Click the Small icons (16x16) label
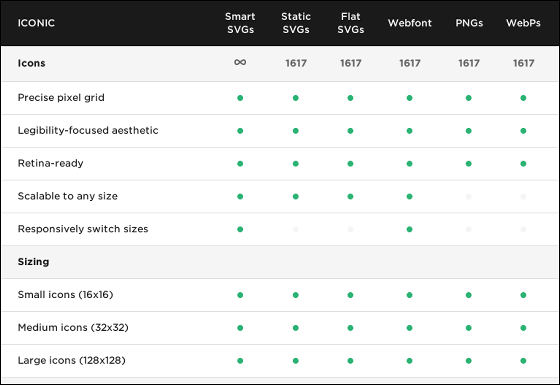 click(x=65, y=295)
